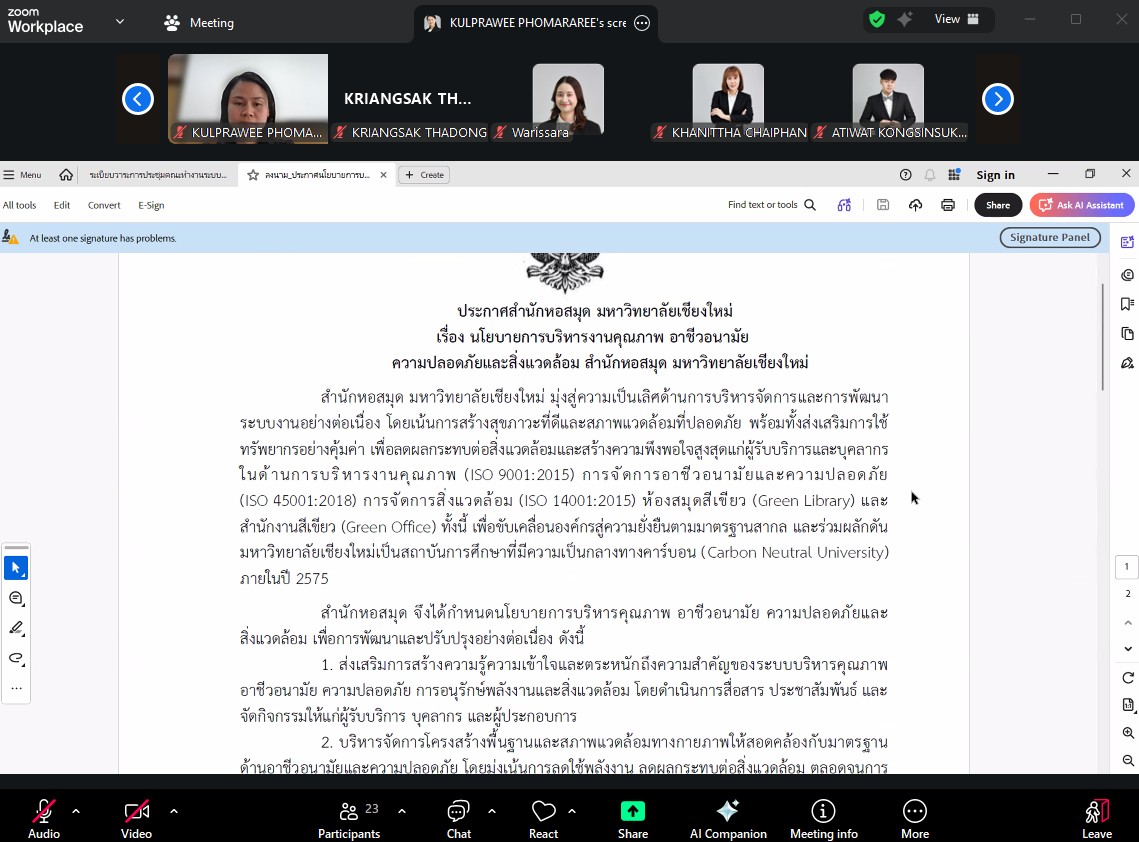Click the Signature Panel button
Image resolution: width=1139 pixels, height=842 pixels.
tap(1049, 238)
